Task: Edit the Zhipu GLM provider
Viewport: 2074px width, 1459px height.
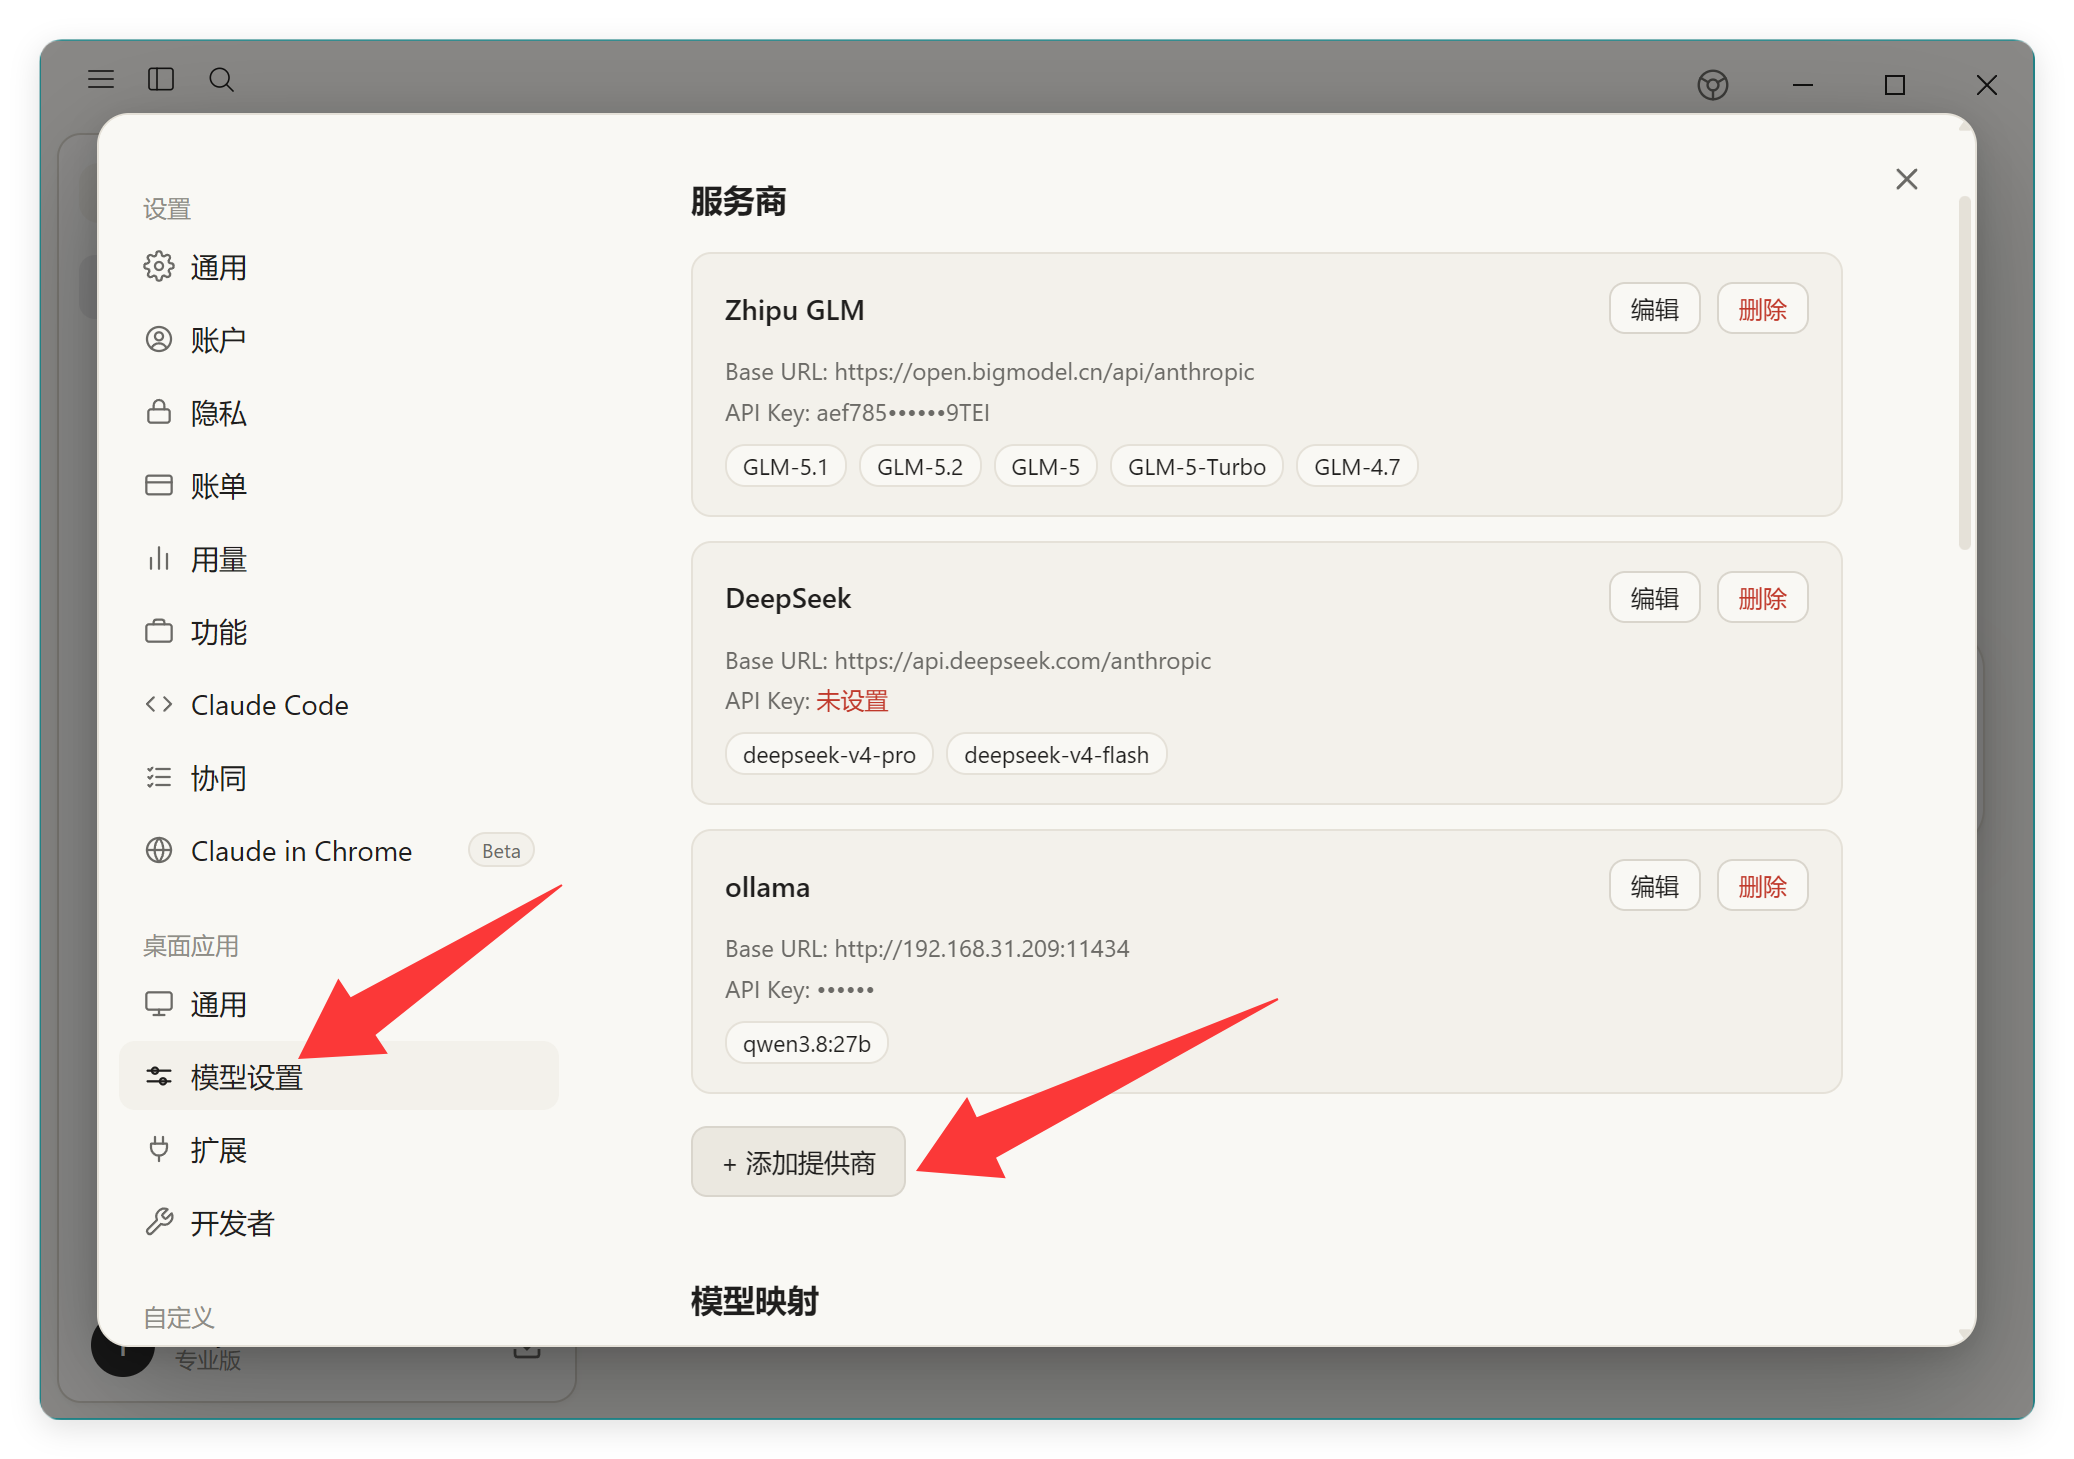Action: (x=1654, y=309)
